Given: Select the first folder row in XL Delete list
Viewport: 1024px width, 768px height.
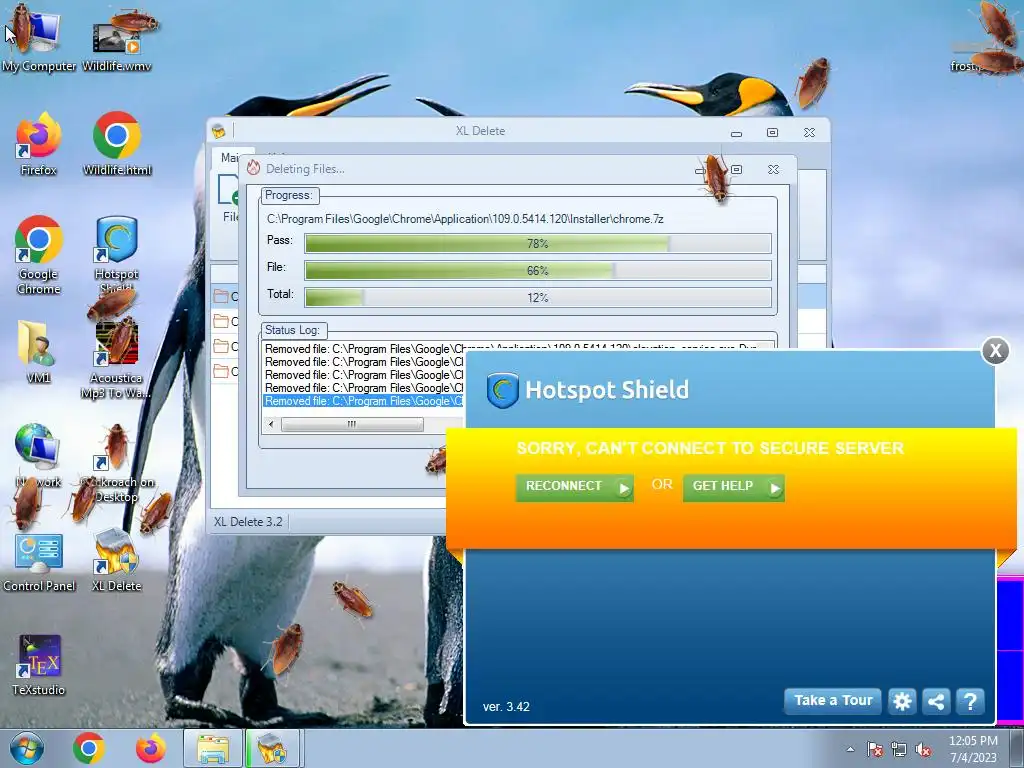Looking at the screenshot, I should [x=226, y=296].
